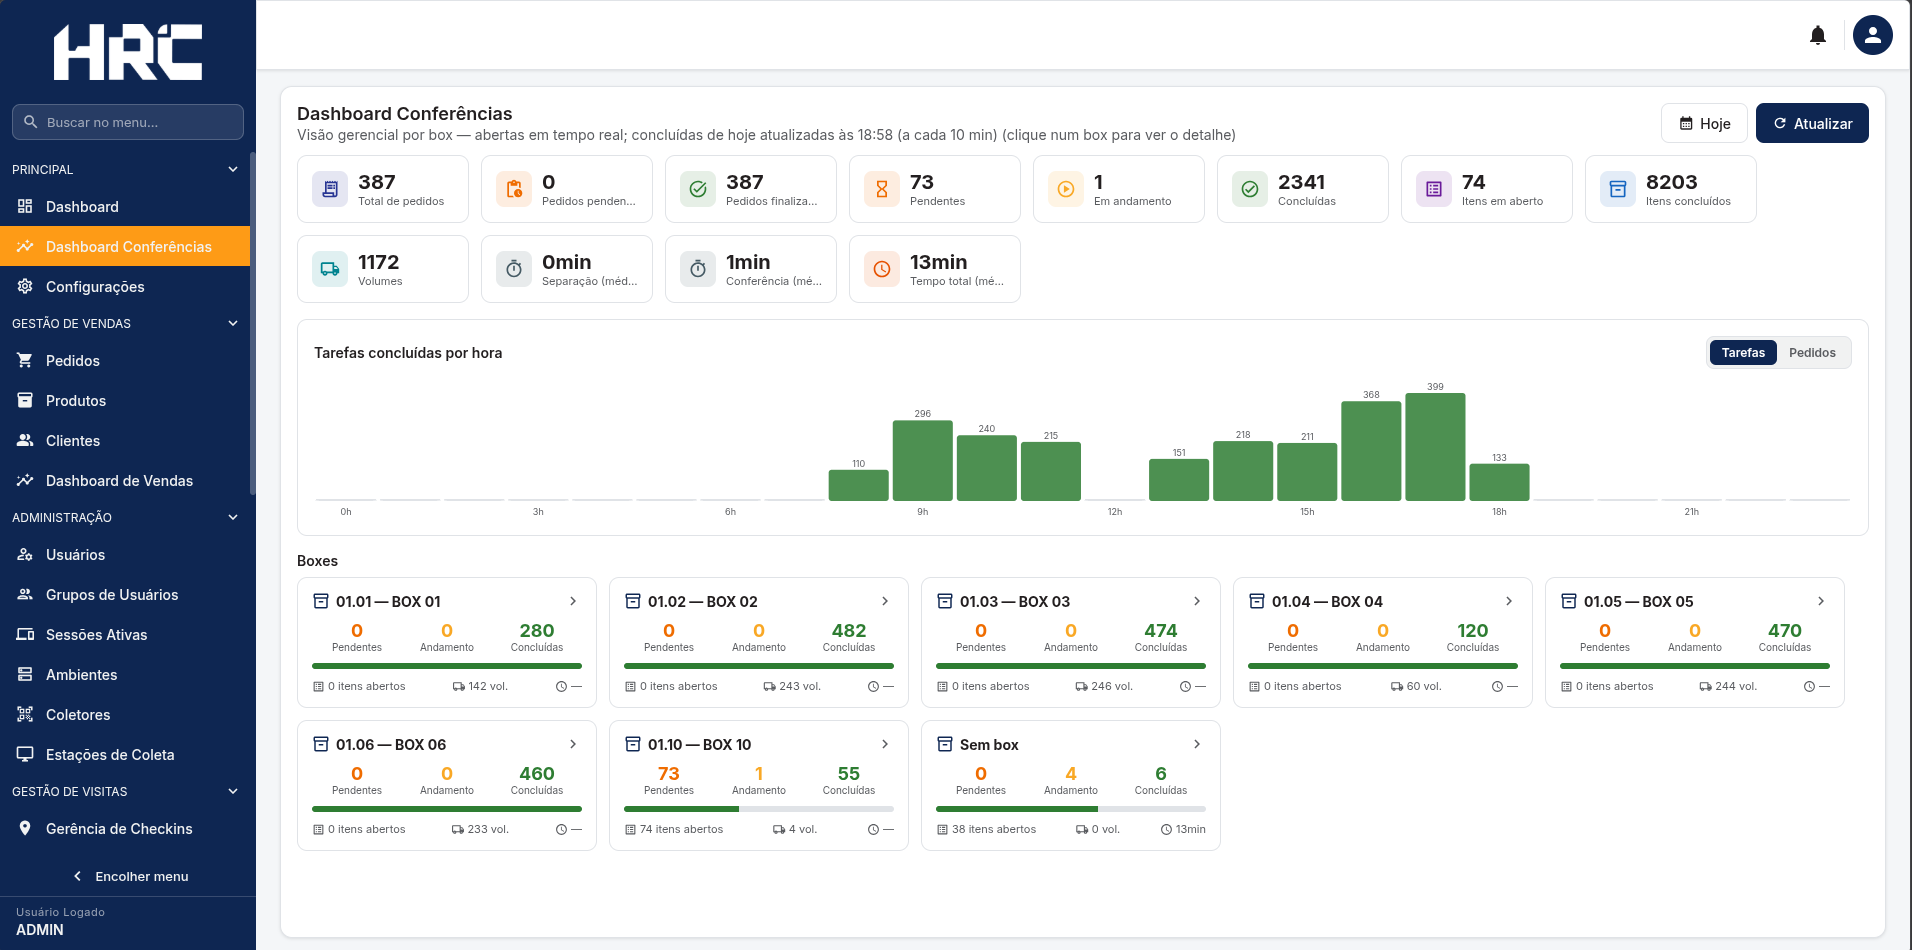Open BOX 02 detail via its chevron
1912x950 pixels.
pyautogui.click(x=885, y=601)
